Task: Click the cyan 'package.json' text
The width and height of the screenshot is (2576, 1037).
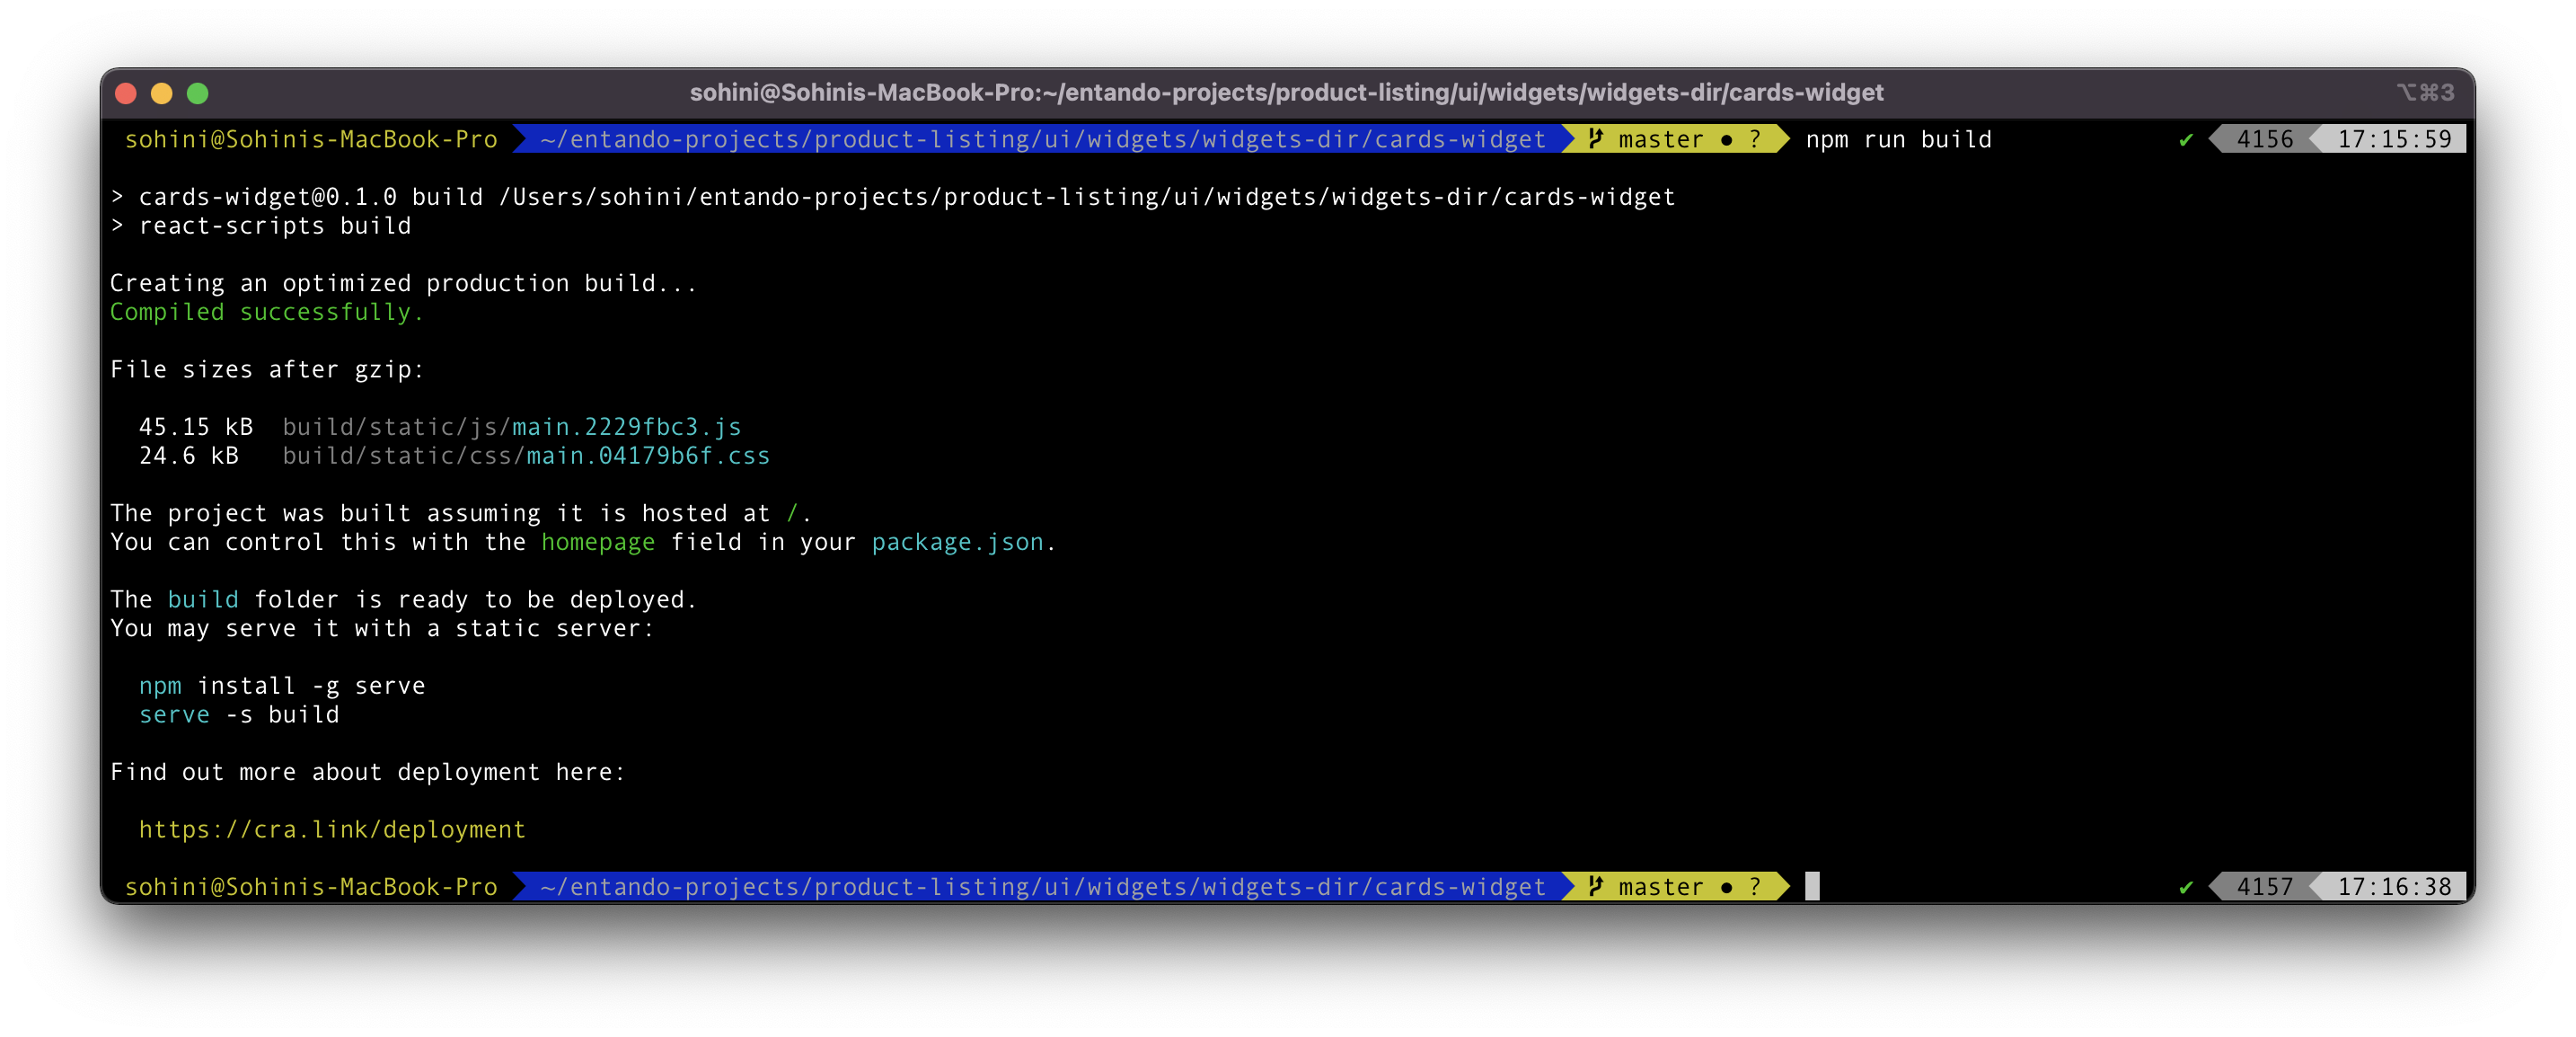Action: (958, 542)
